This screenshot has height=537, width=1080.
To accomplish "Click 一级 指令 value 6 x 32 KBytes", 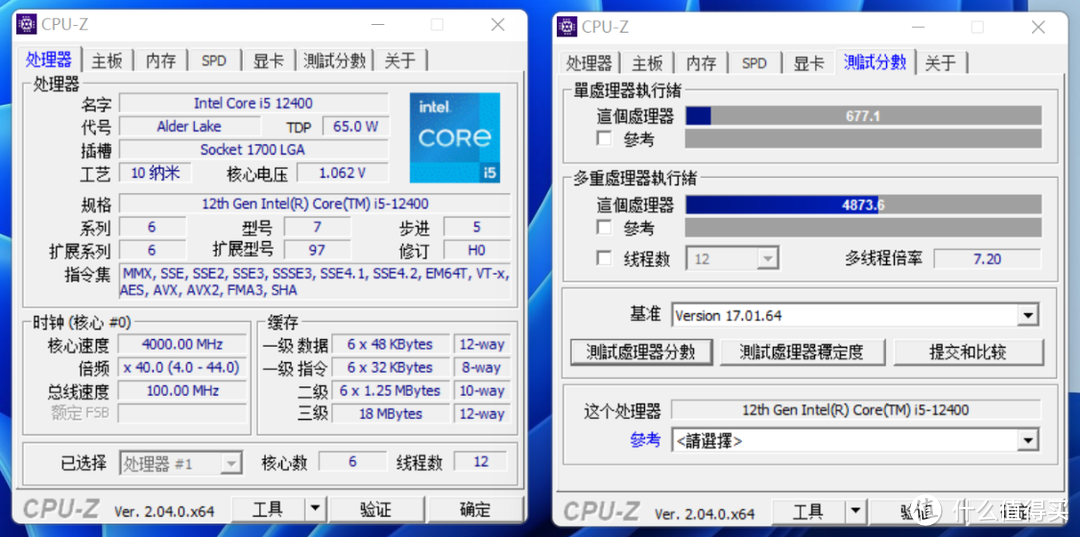I will coord(390,368).
